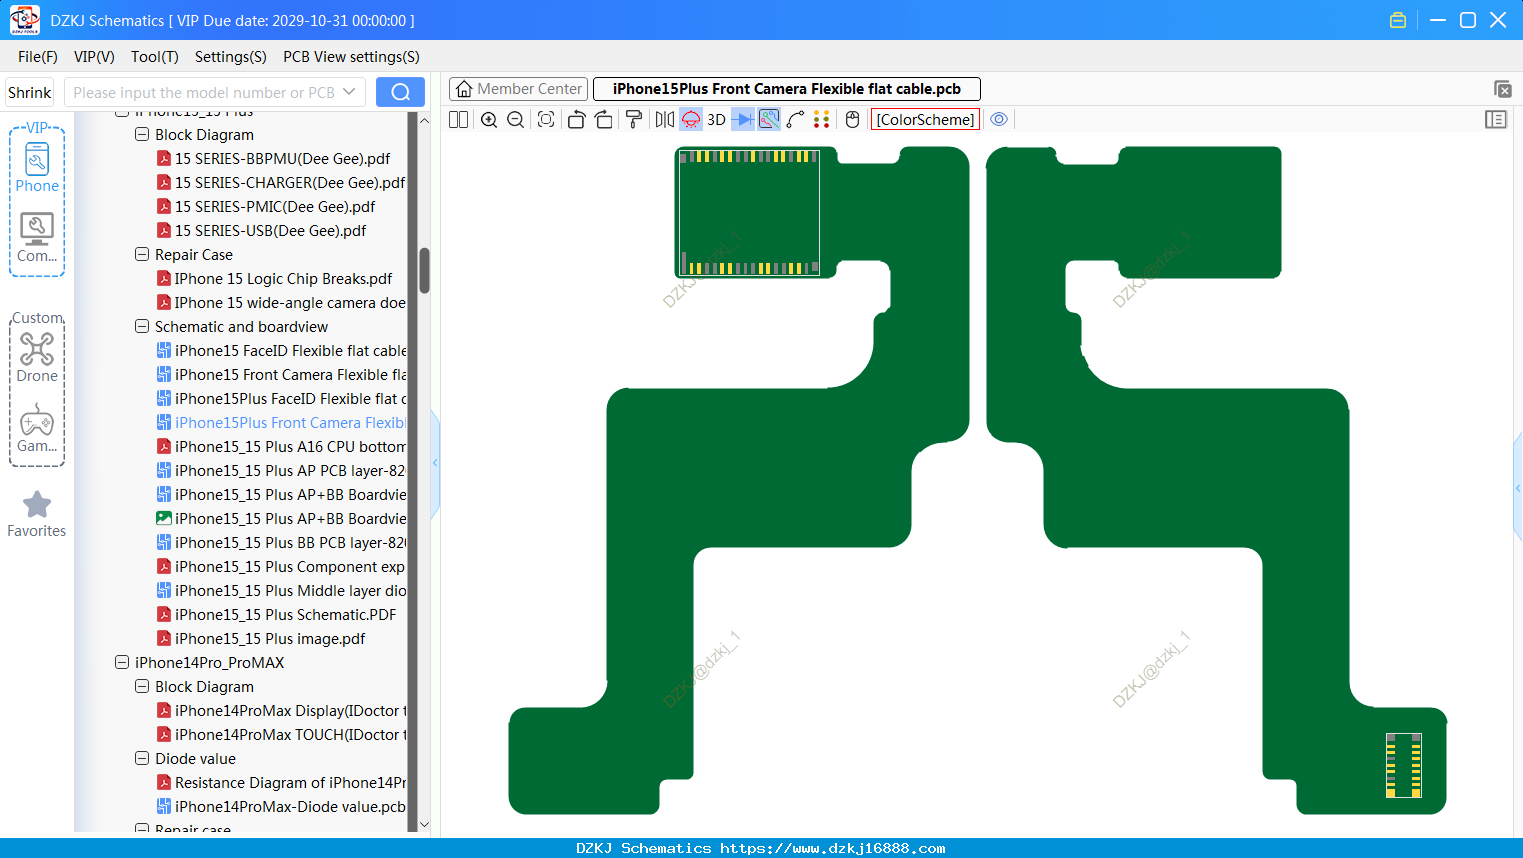
Task: Click the fit-to-screen icon
Action: click(546, 119)
